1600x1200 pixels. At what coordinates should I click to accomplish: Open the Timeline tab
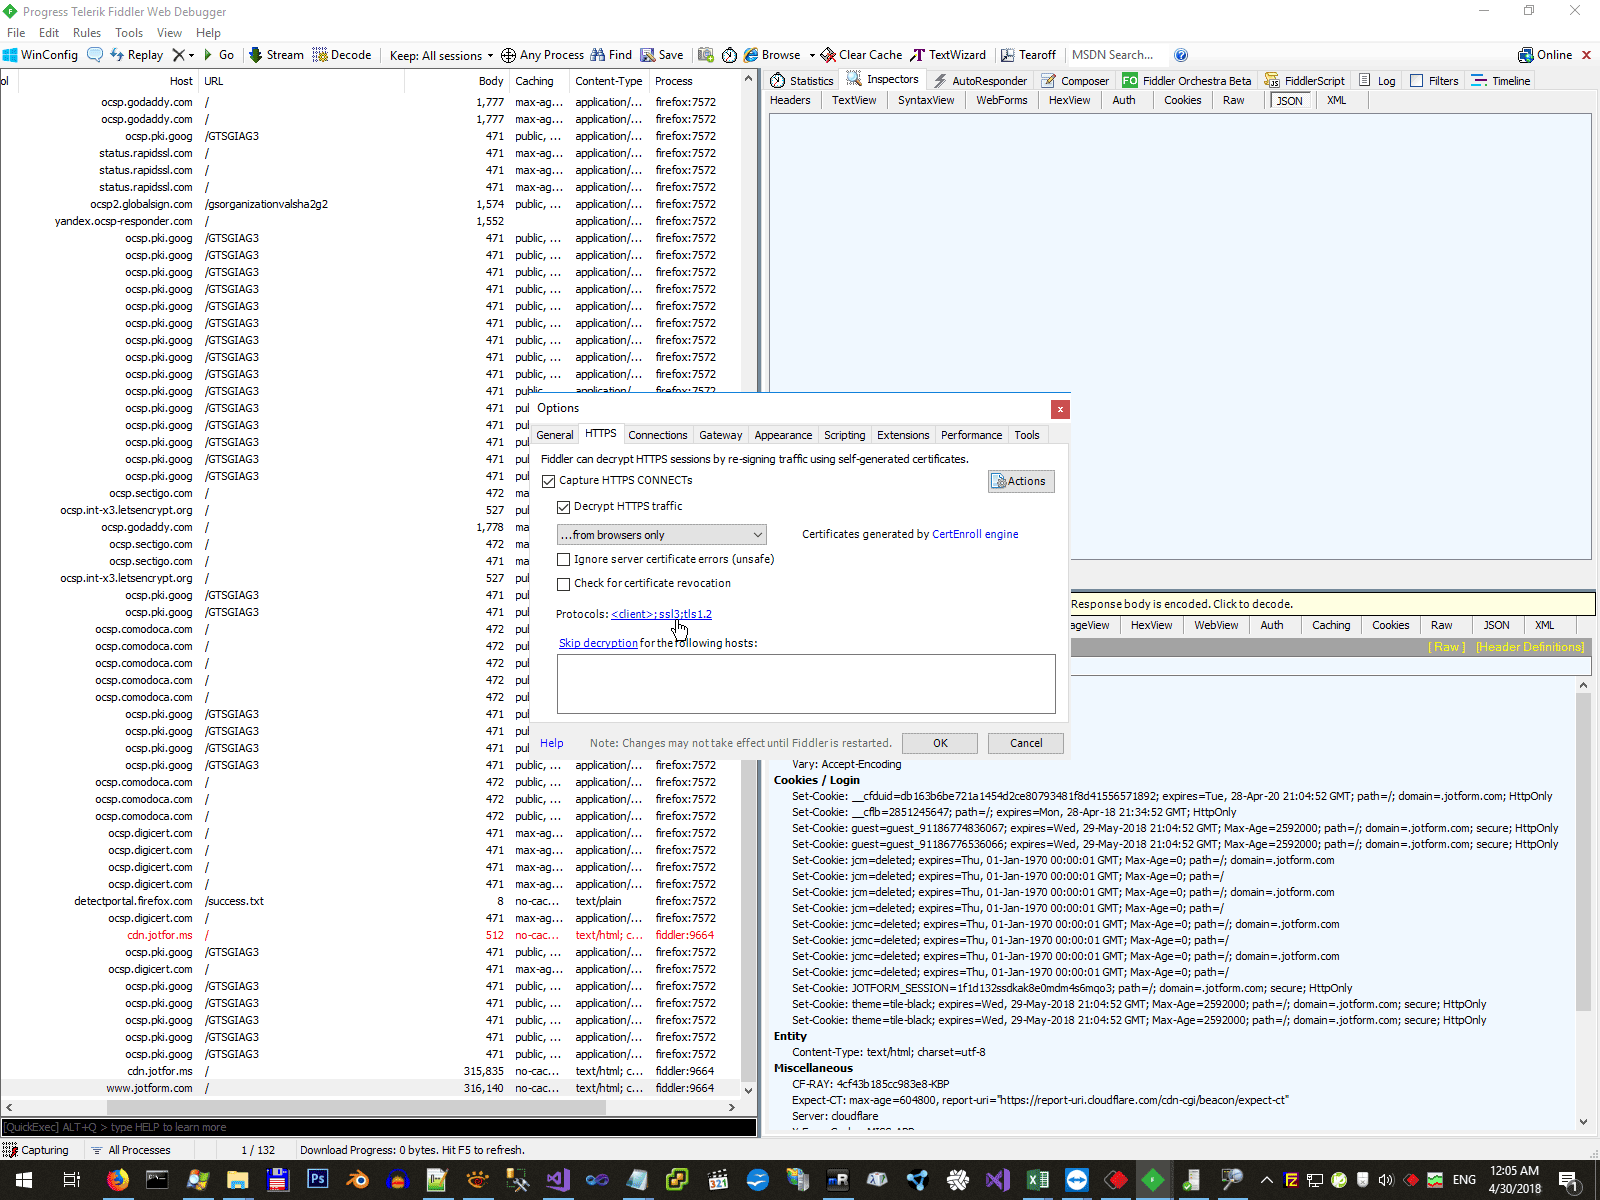point(1501,81)
